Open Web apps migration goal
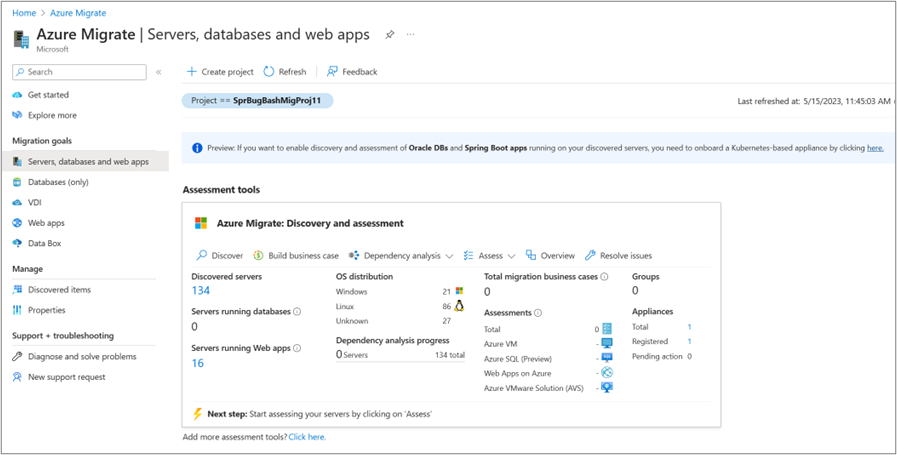This screenshot has height=455, width=897. coord(46,223)
